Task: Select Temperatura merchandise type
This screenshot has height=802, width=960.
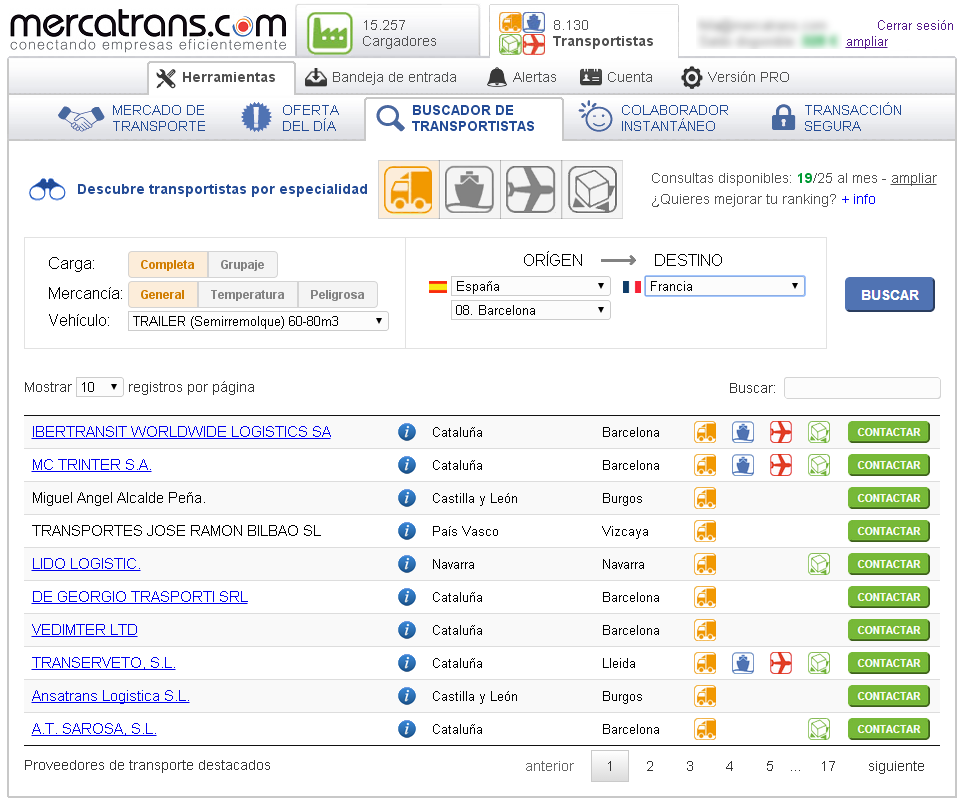Action: pos(247,294)
